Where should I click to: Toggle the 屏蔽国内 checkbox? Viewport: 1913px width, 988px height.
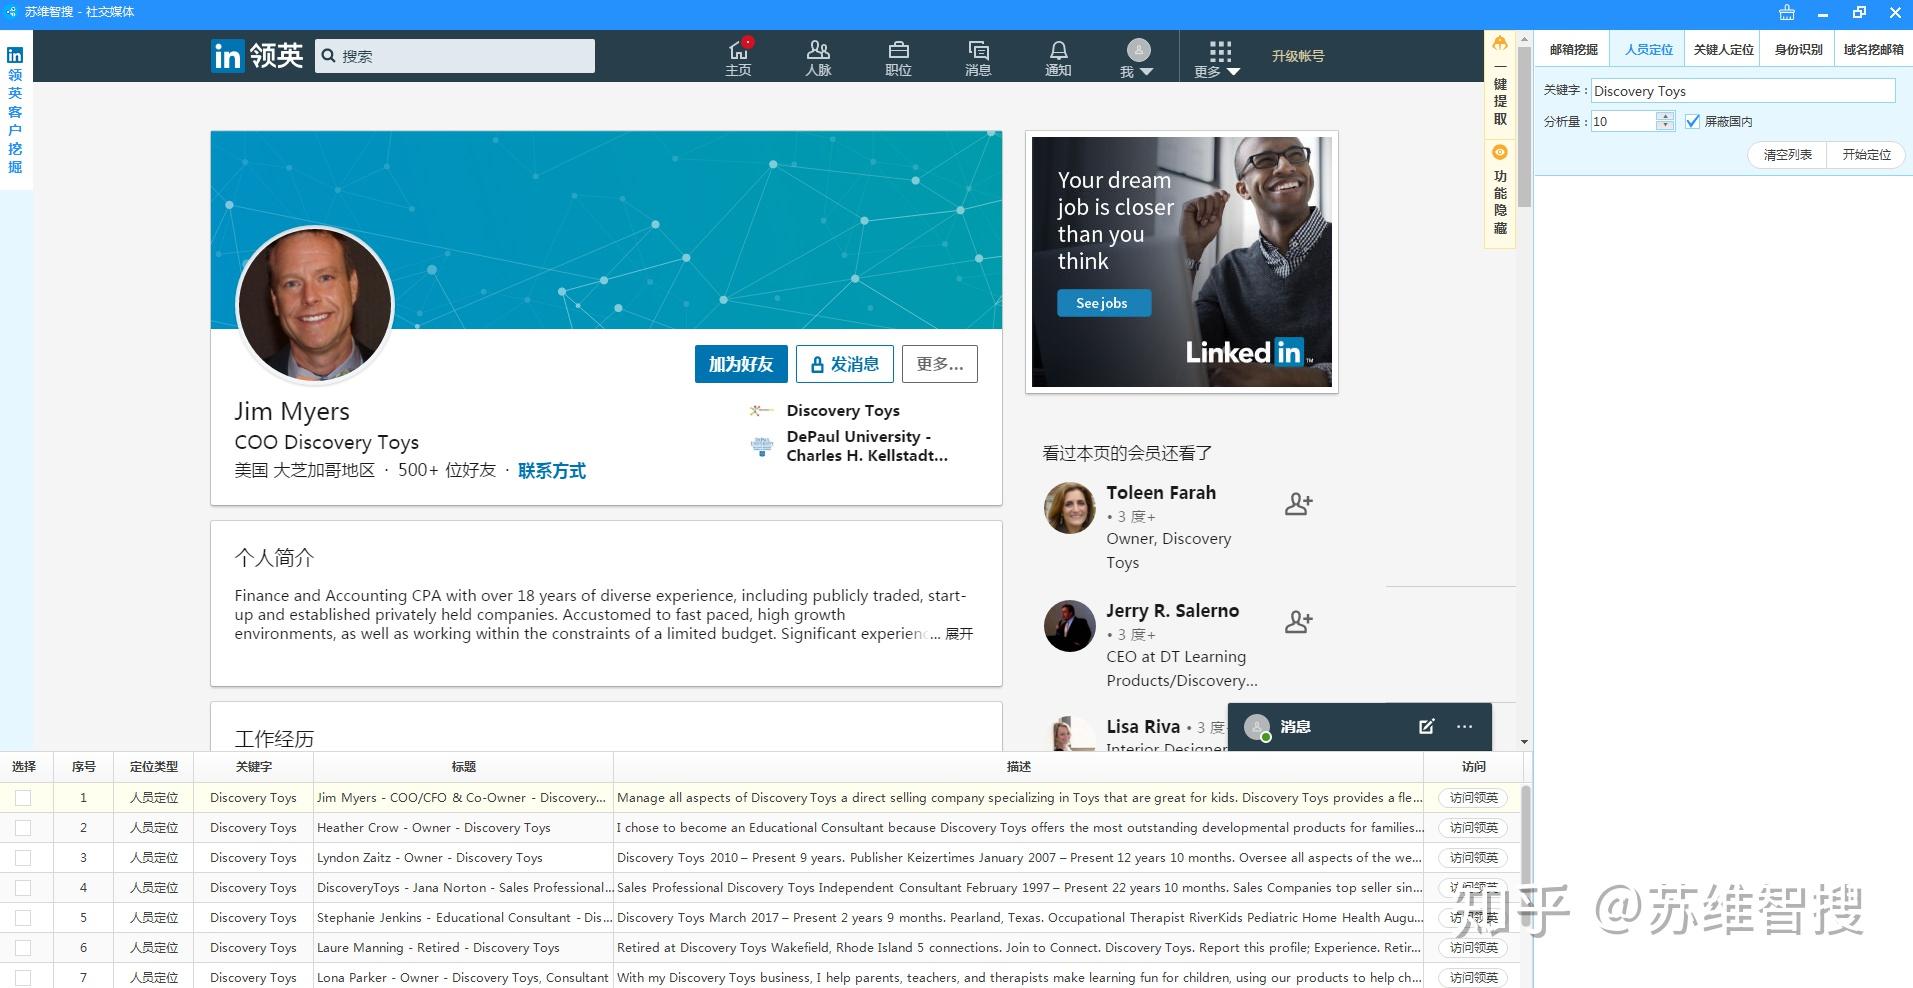click(x=1692, y=121)
